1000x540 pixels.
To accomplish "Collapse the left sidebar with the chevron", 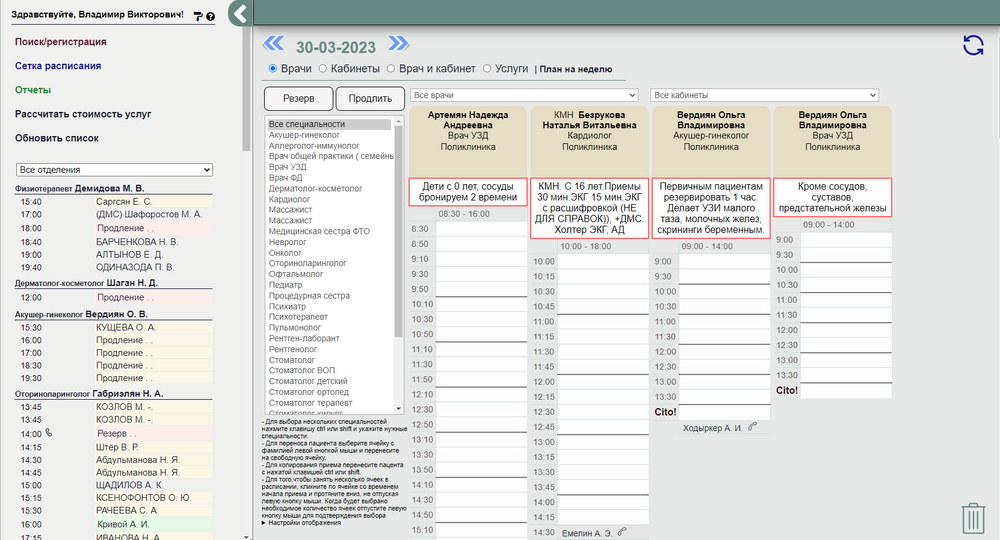I will click(240, 13).
